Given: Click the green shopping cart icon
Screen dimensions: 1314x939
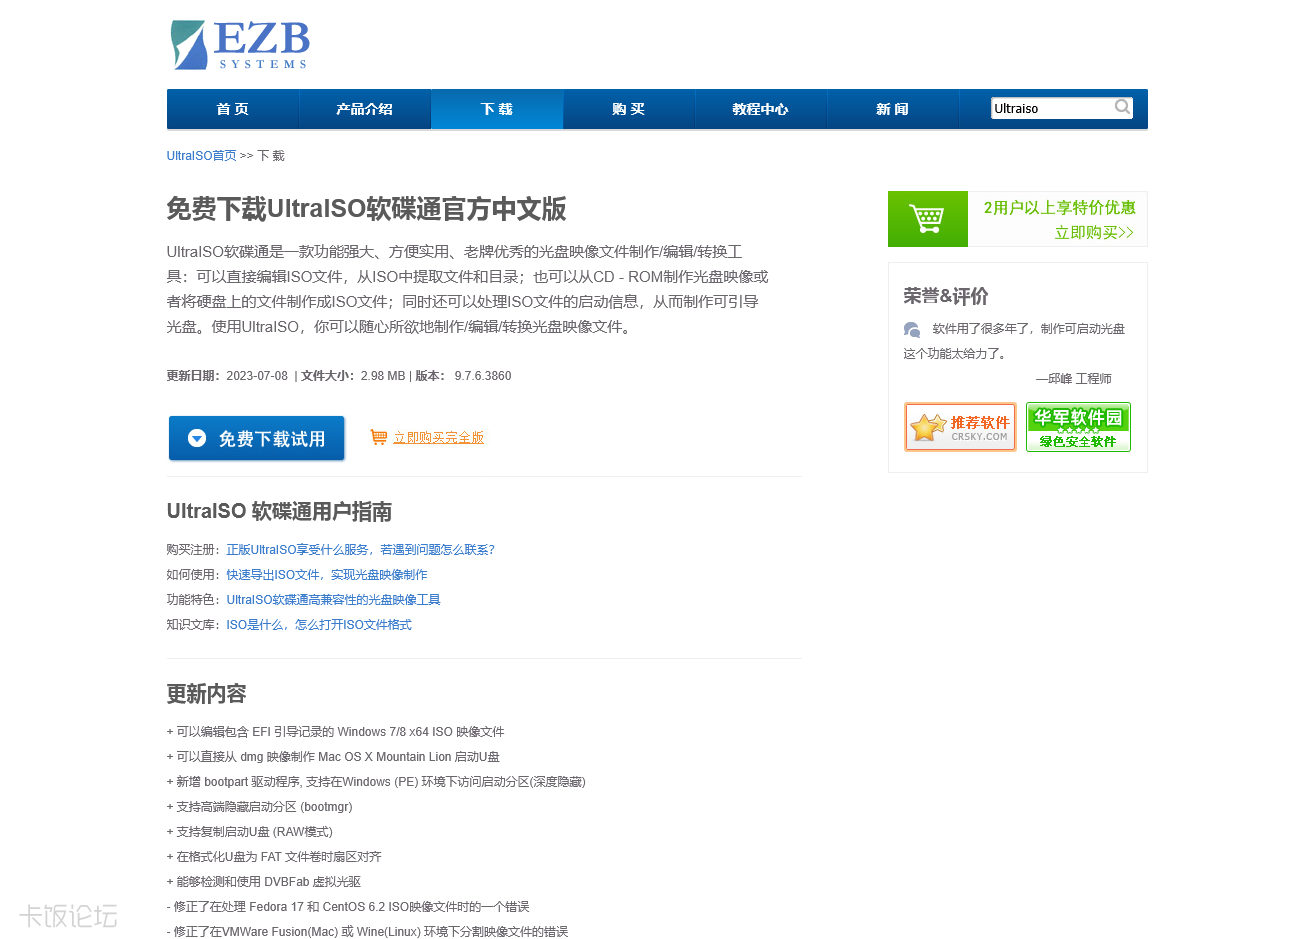Looking at the screenshot, I should coord(927,218).
